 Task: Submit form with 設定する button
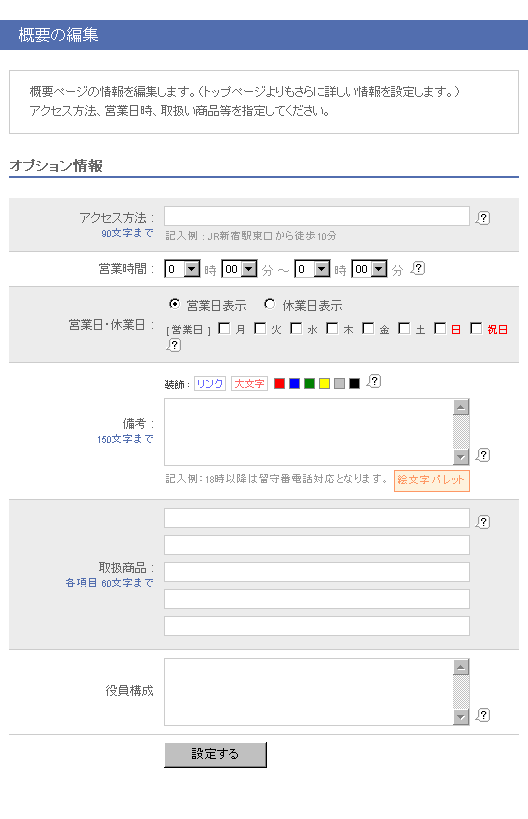click(x=215, y=754)
